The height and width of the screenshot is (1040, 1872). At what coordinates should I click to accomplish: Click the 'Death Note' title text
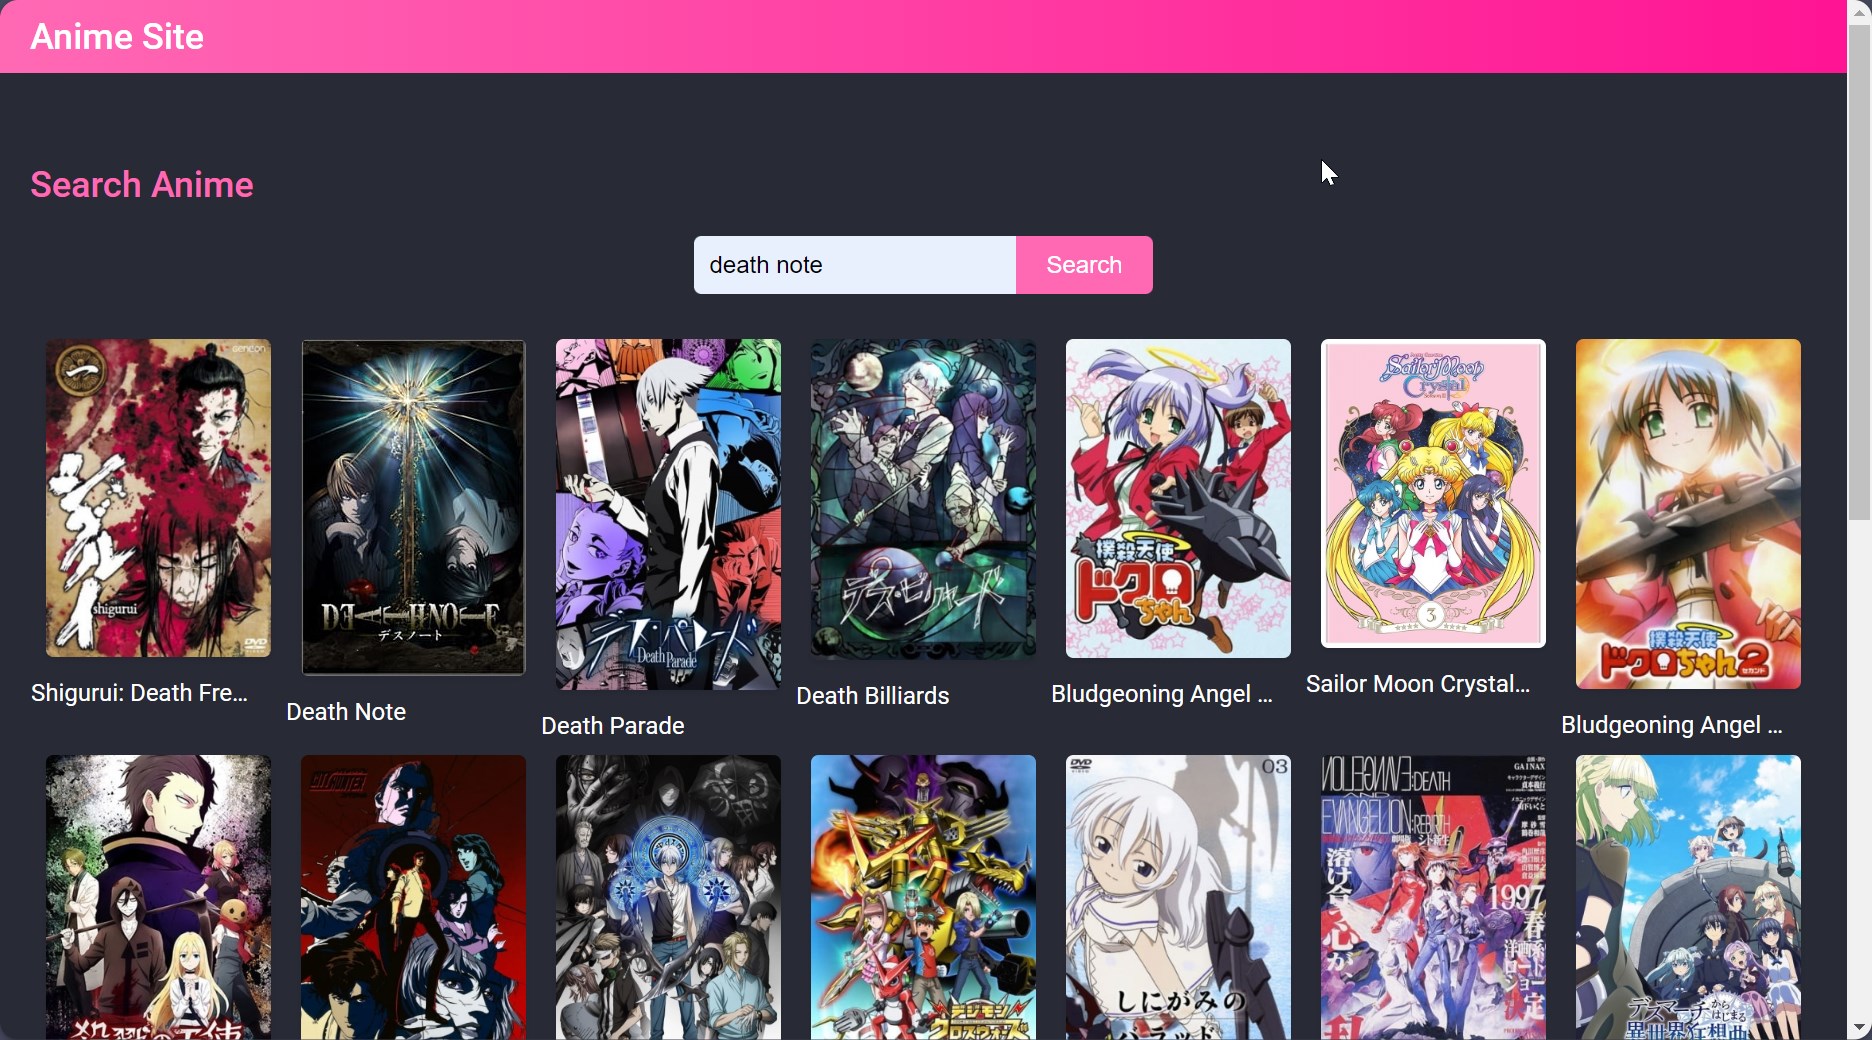click(x=346, y=712)
